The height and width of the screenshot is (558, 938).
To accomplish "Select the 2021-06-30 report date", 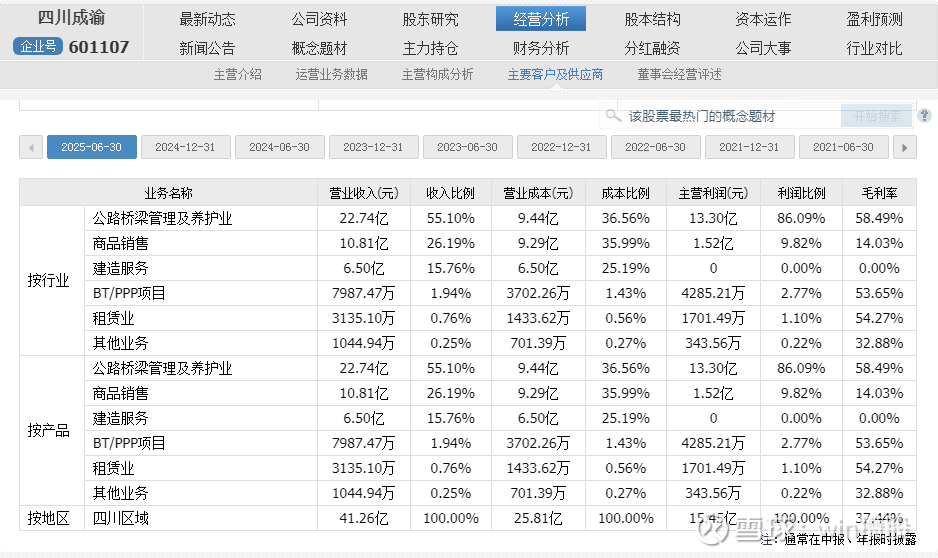I will click(843, 147).
